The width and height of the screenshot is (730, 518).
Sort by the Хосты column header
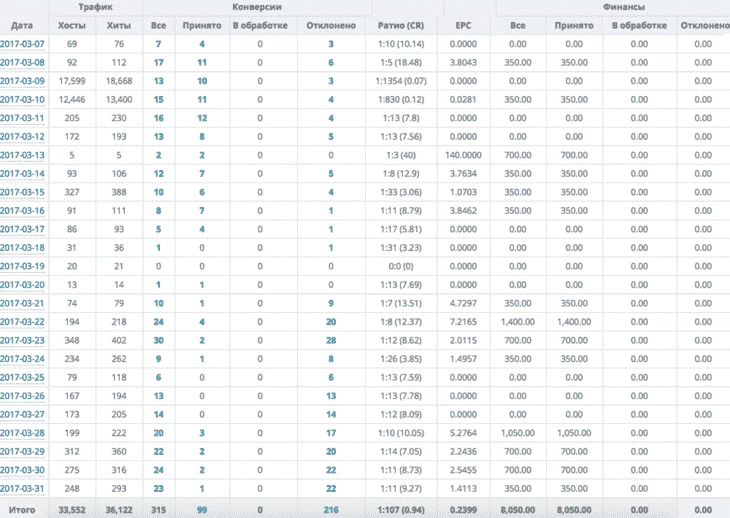click(x=72, y=26)
